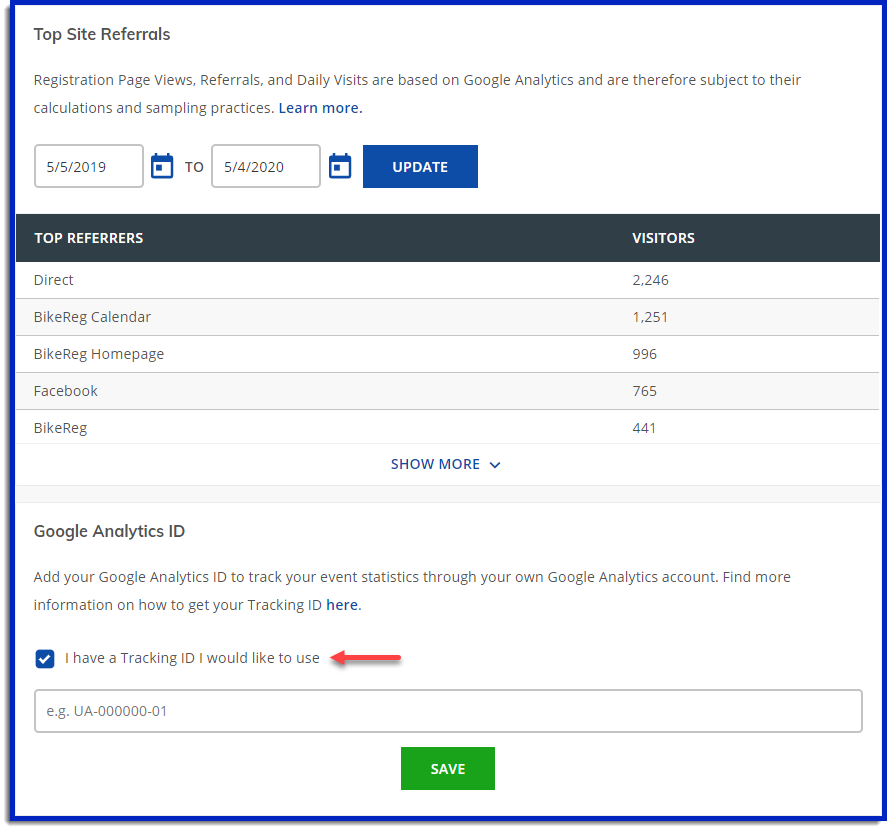Select the Direct referrer row

[54, 280]
